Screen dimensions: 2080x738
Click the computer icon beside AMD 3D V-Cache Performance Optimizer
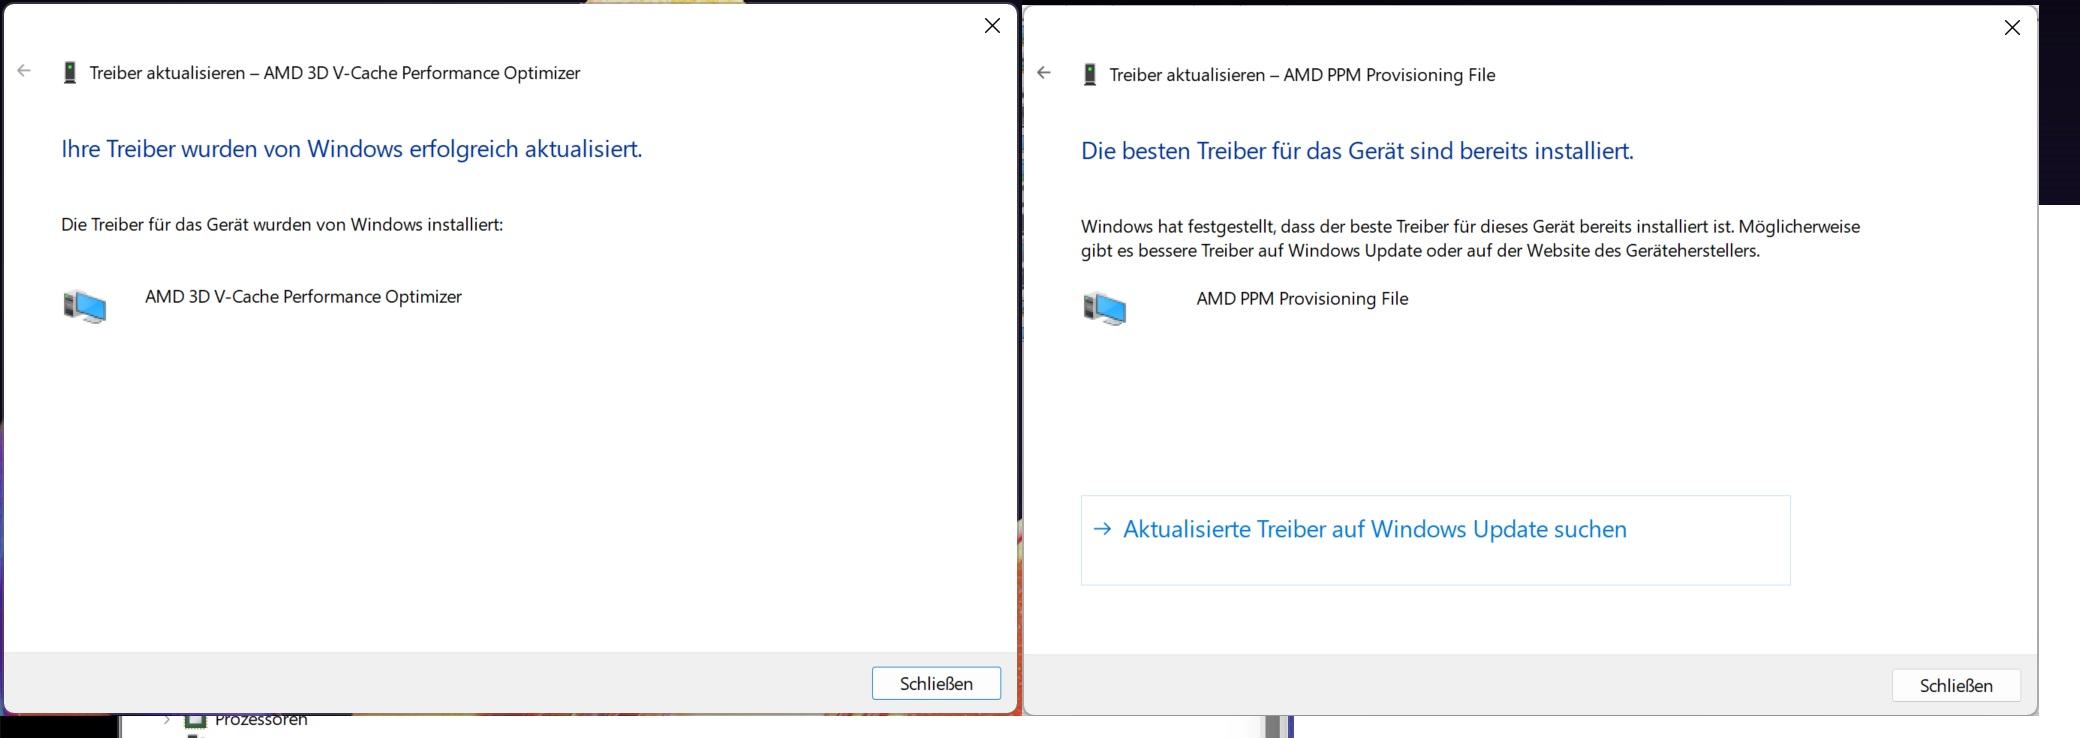point(85,307)
